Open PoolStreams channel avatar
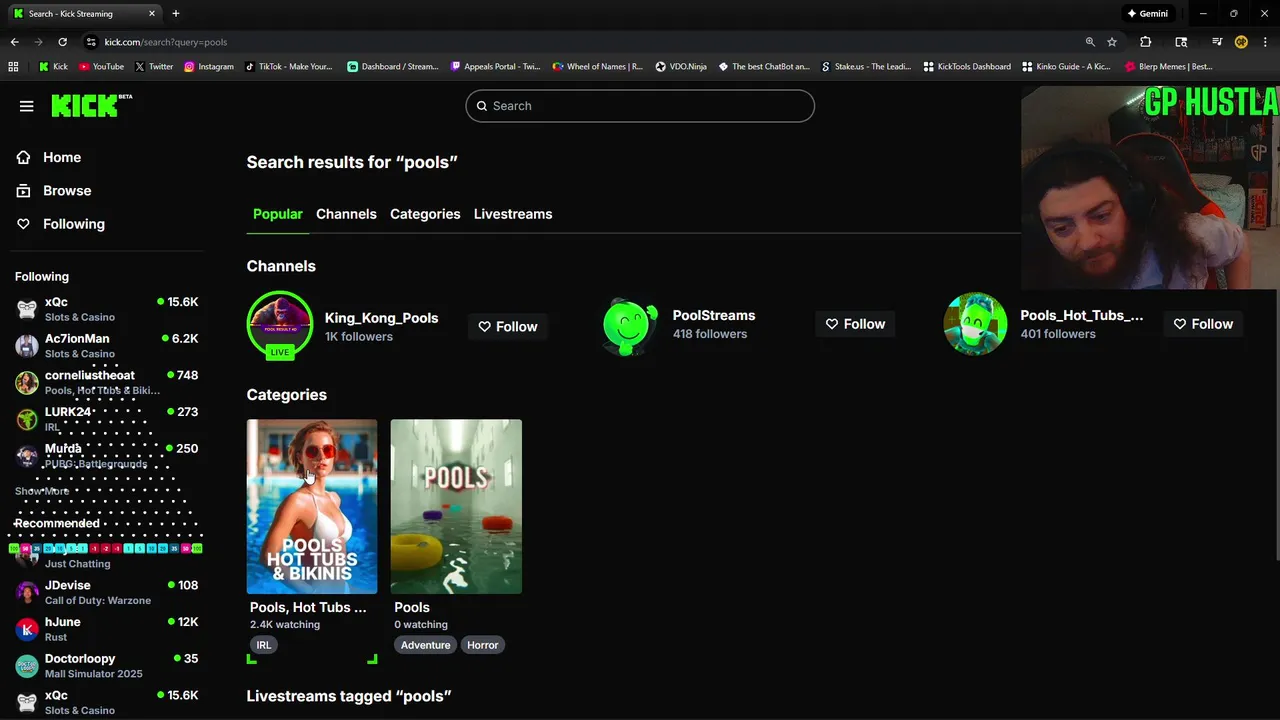 click(630, 324)
